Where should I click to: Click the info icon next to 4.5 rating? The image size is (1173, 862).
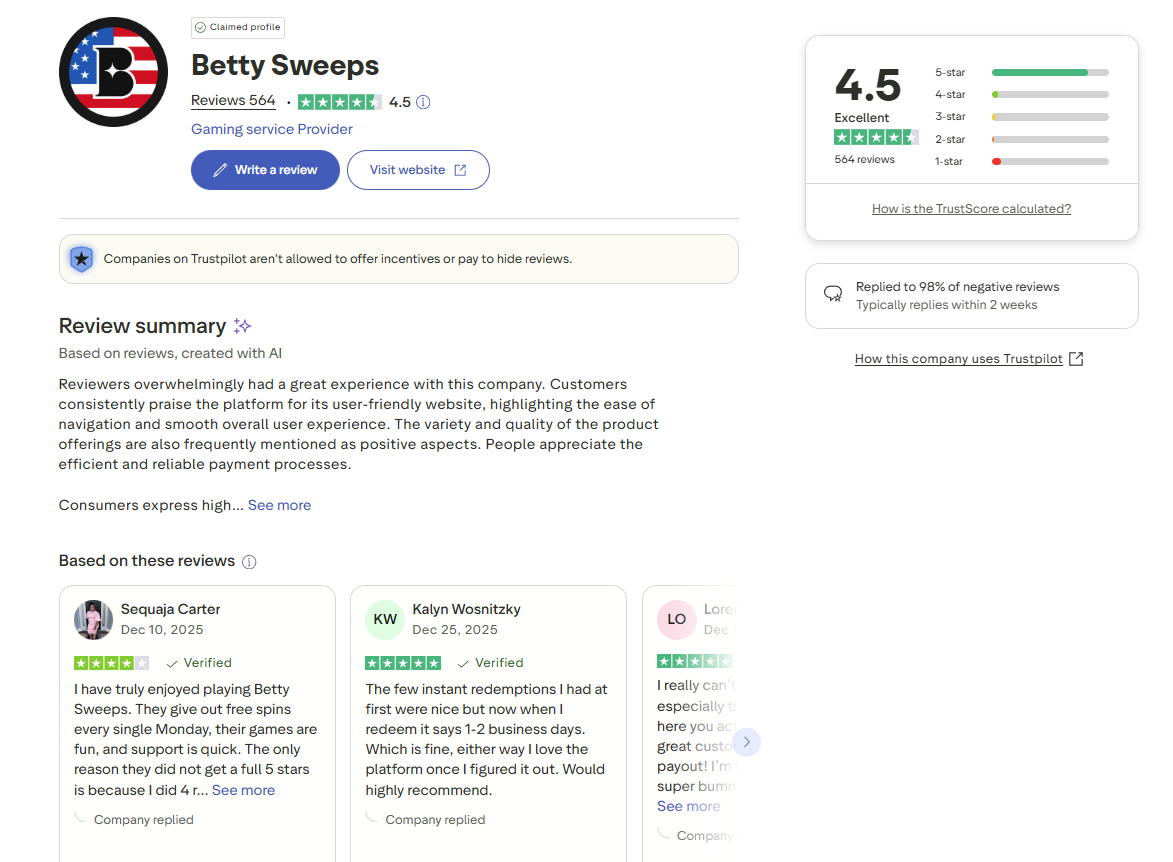pos(423,102)
